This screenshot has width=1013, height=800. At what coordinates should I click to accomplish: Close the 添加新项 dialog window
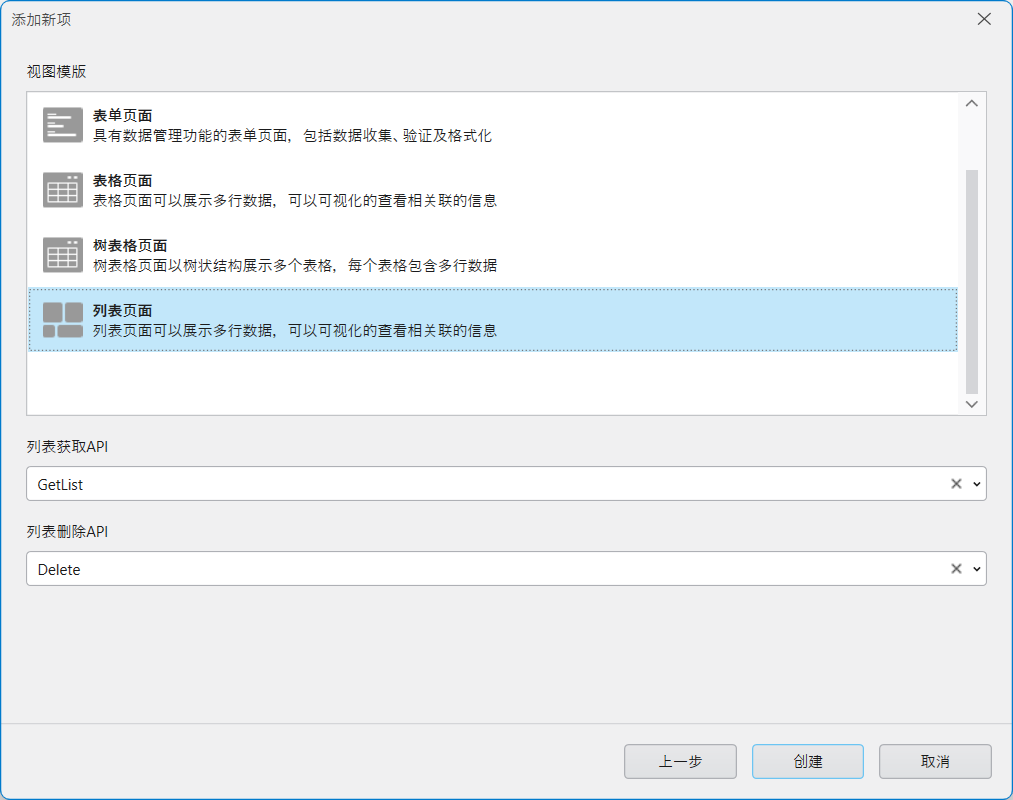pos(984,19)
